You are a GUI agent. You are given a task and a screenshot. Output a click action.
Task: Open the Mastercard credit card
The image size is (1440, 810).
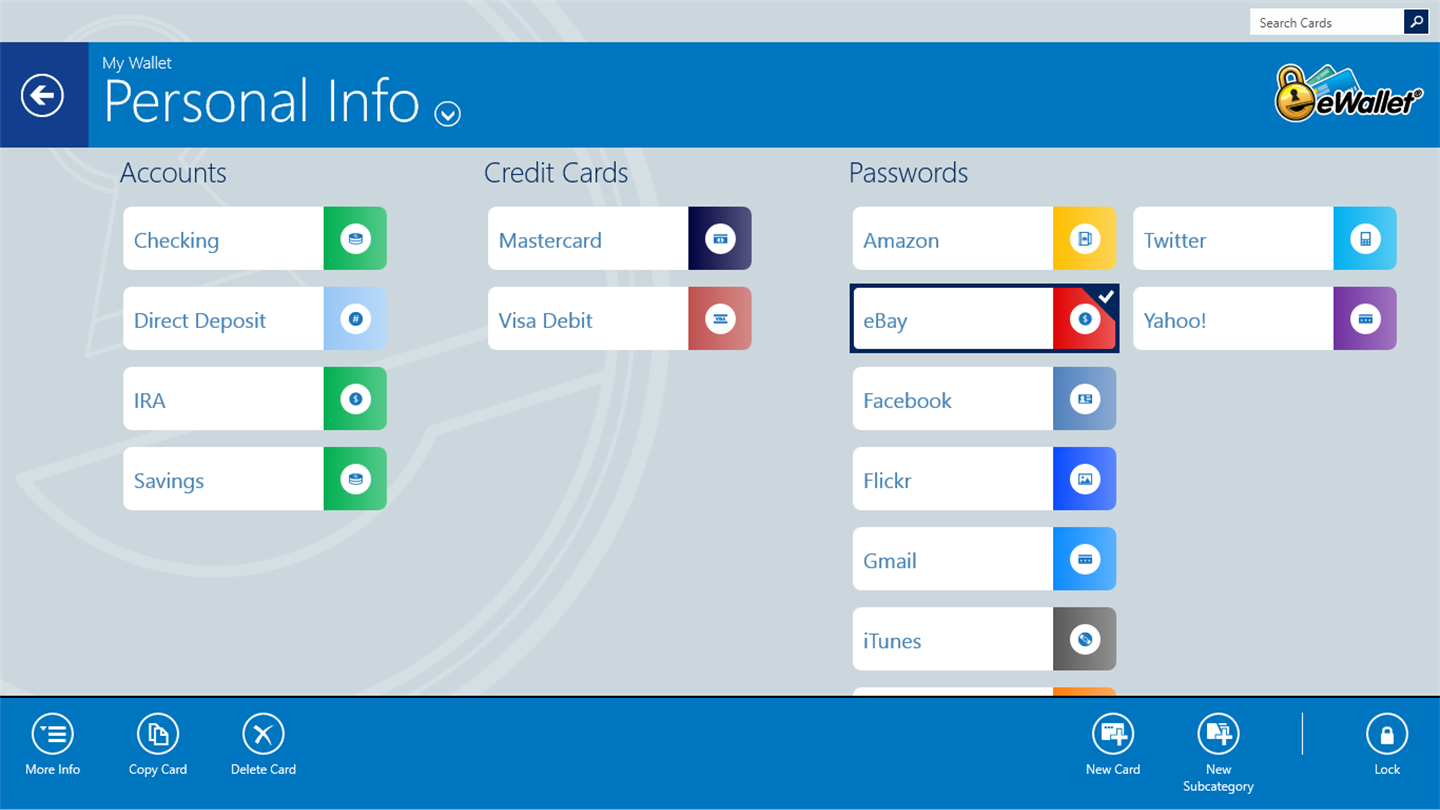620,239
